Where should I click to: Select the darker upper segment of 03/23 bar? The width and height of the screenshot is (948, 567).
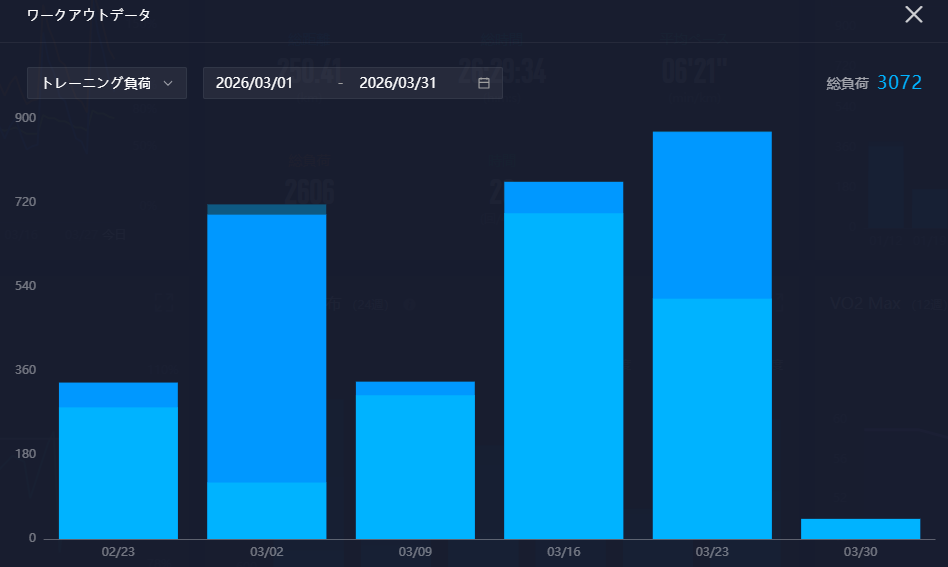(x=712, y=215)
